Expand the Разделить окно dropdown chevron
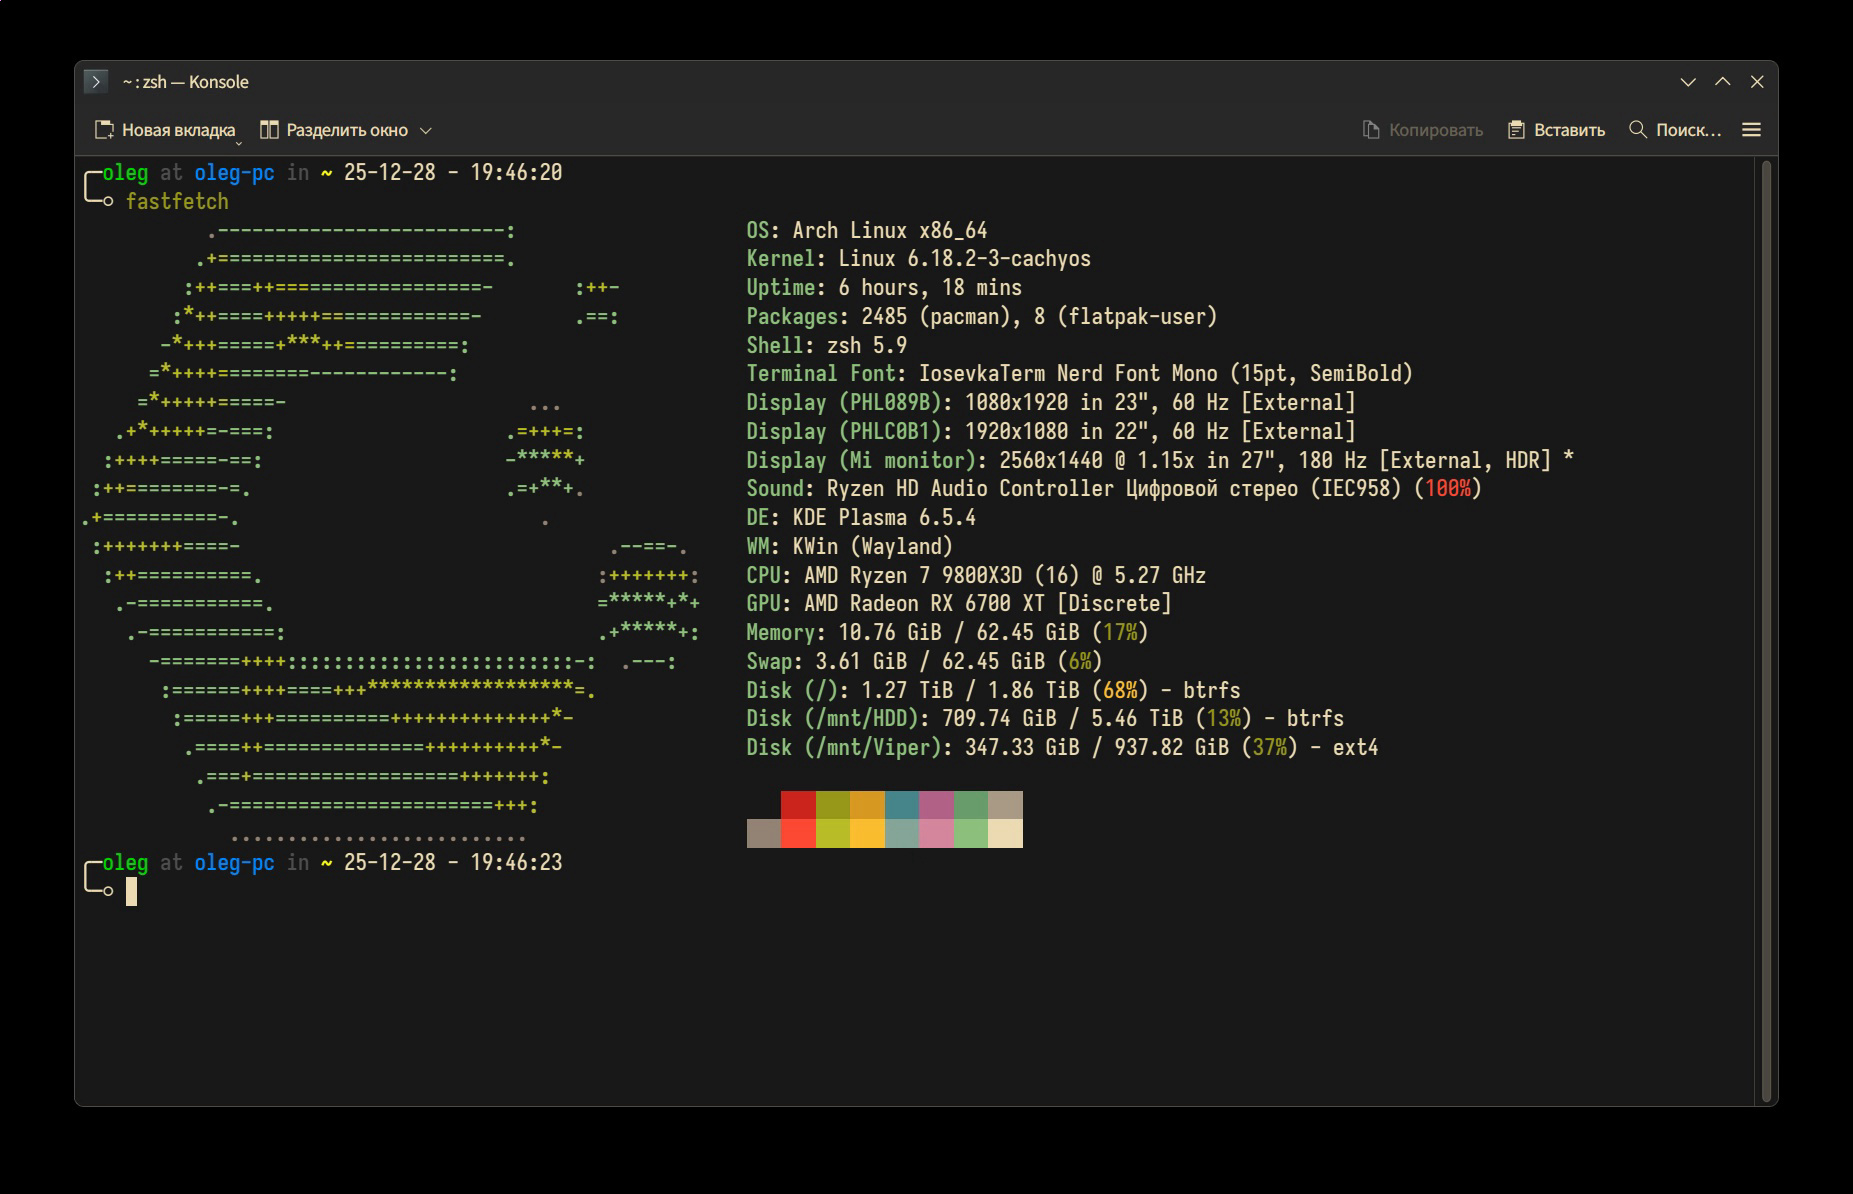This screenshot has width=1853, height=1194. tap(426, 130)
